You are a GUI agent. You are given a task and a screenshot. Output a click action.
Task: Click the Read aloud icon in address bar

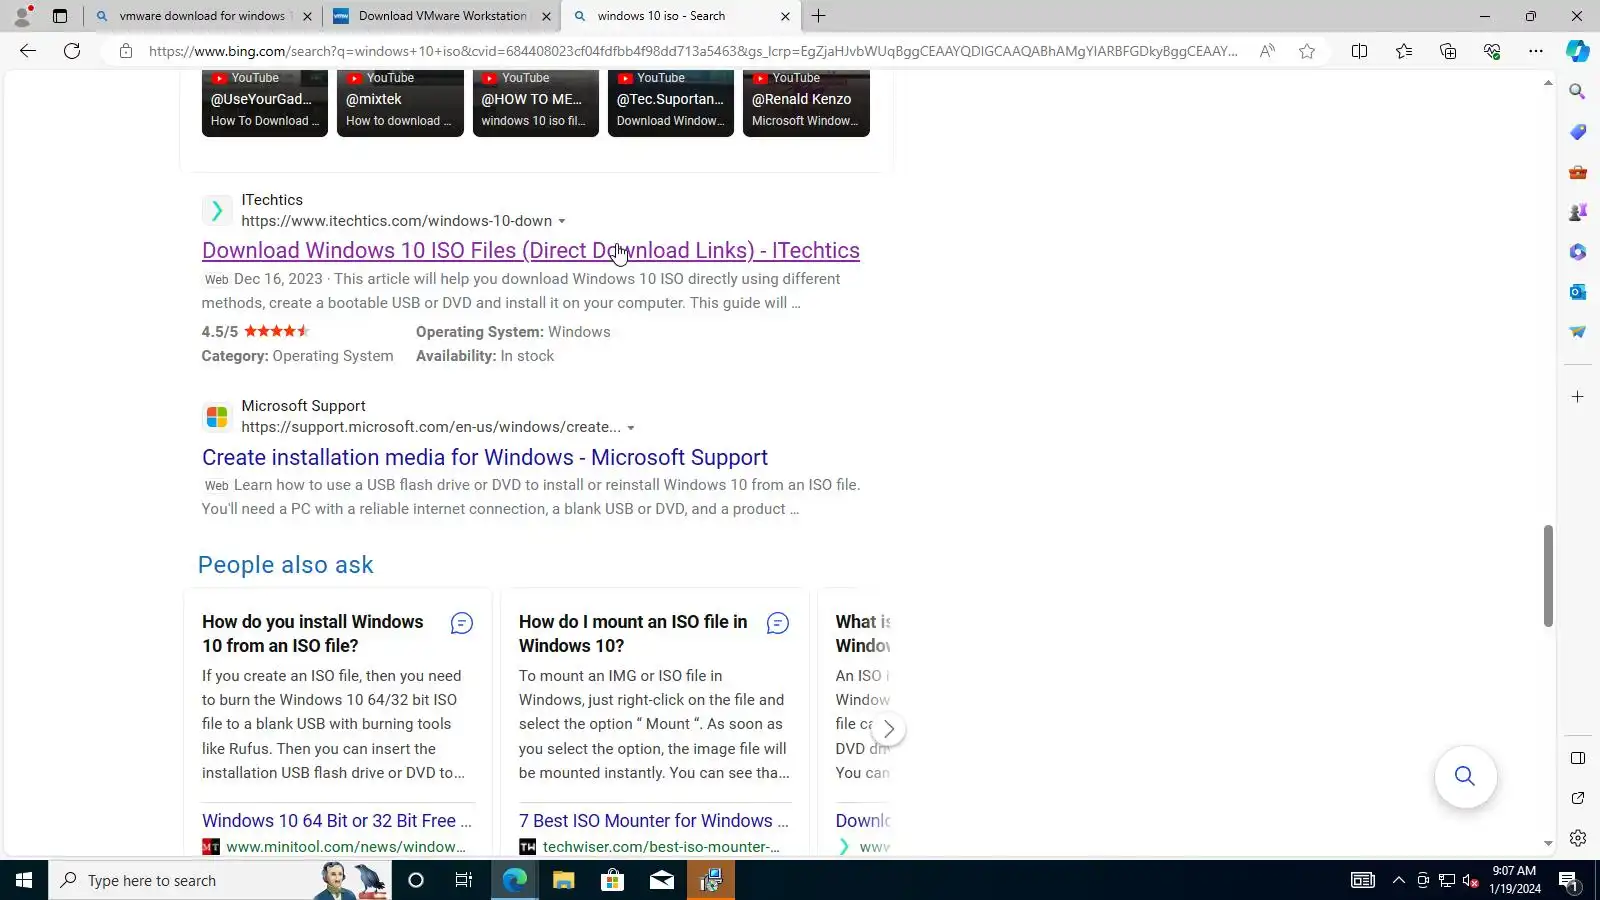point(1267,51)
